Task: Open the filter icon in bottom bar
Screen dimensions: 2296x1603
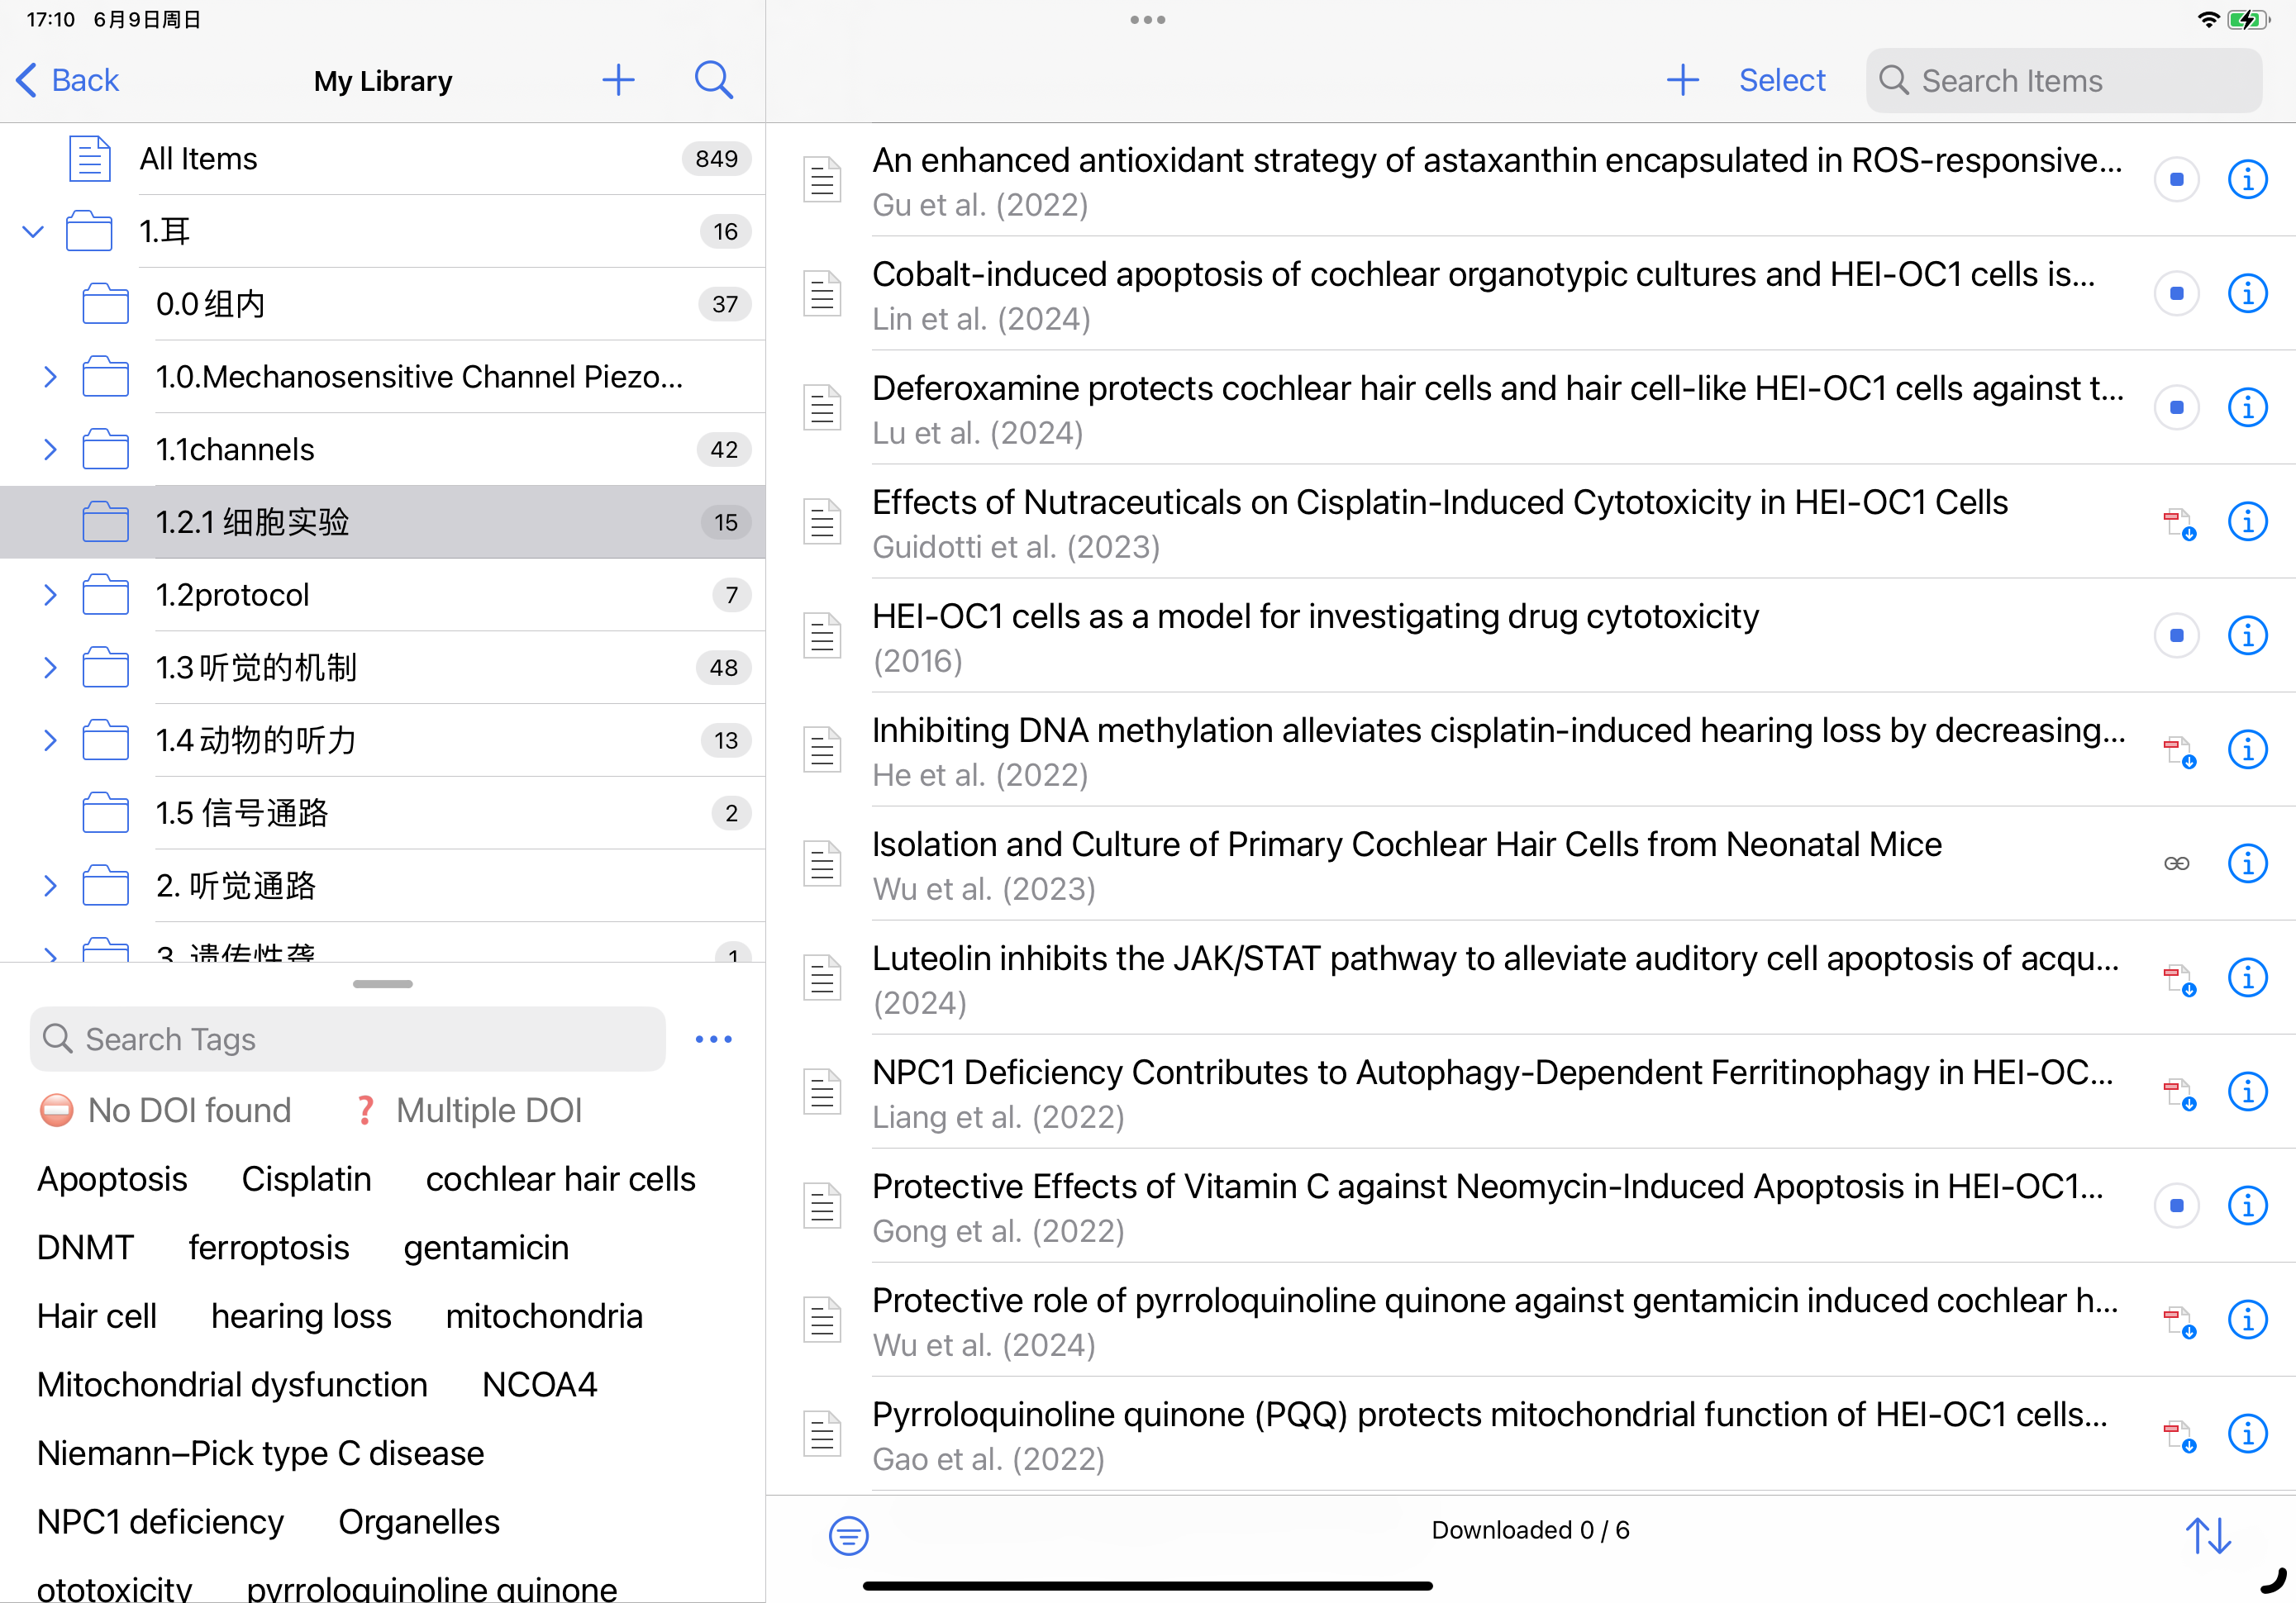Action: tap(848, 1535)
